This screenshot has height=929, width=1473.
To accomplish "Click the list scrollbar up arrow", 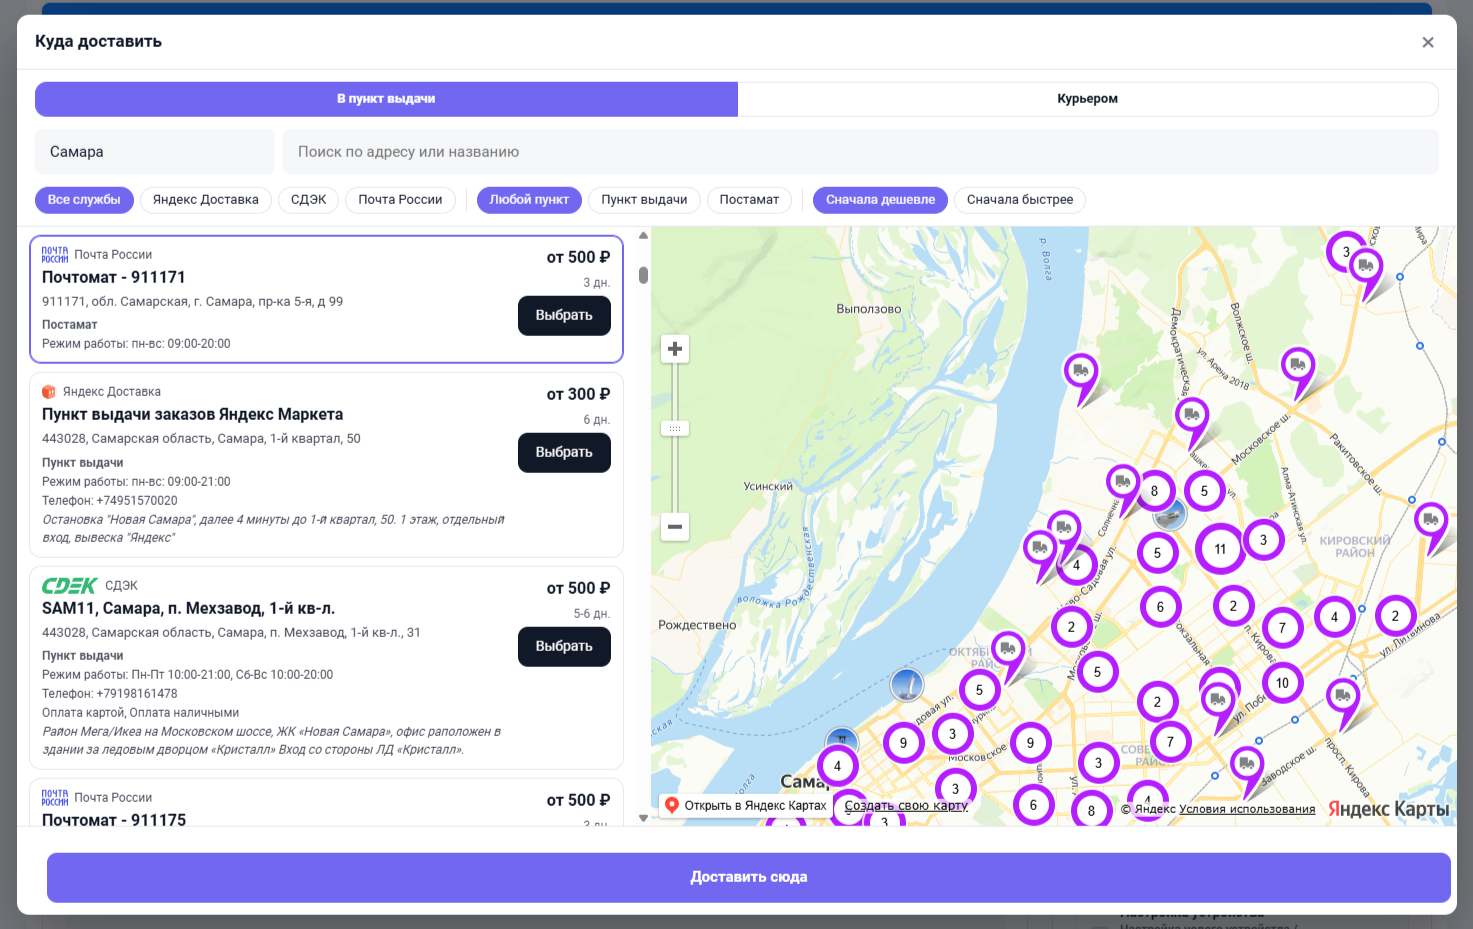I will coord(643,236).
